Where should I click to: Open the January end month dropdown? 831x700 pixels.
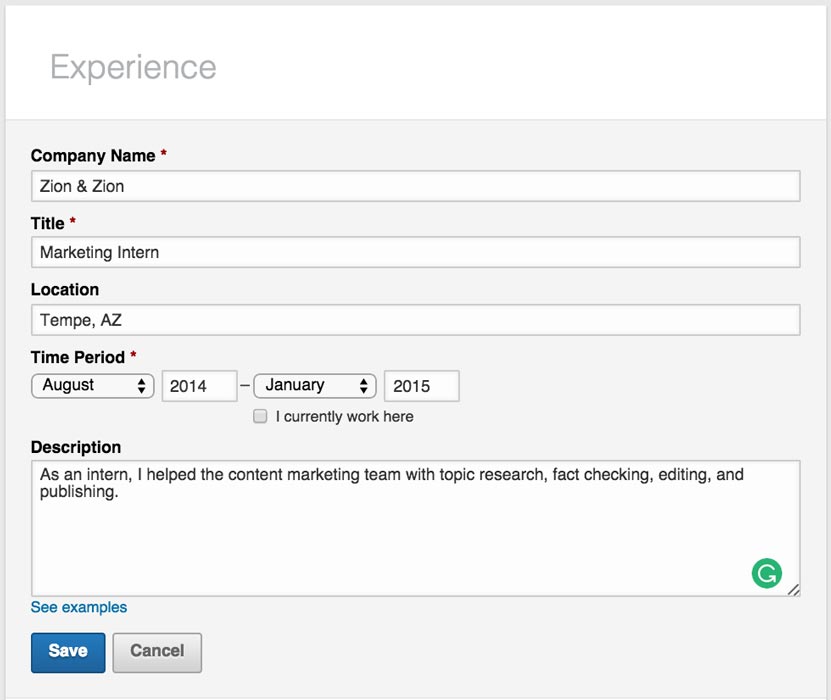point(315,386)
